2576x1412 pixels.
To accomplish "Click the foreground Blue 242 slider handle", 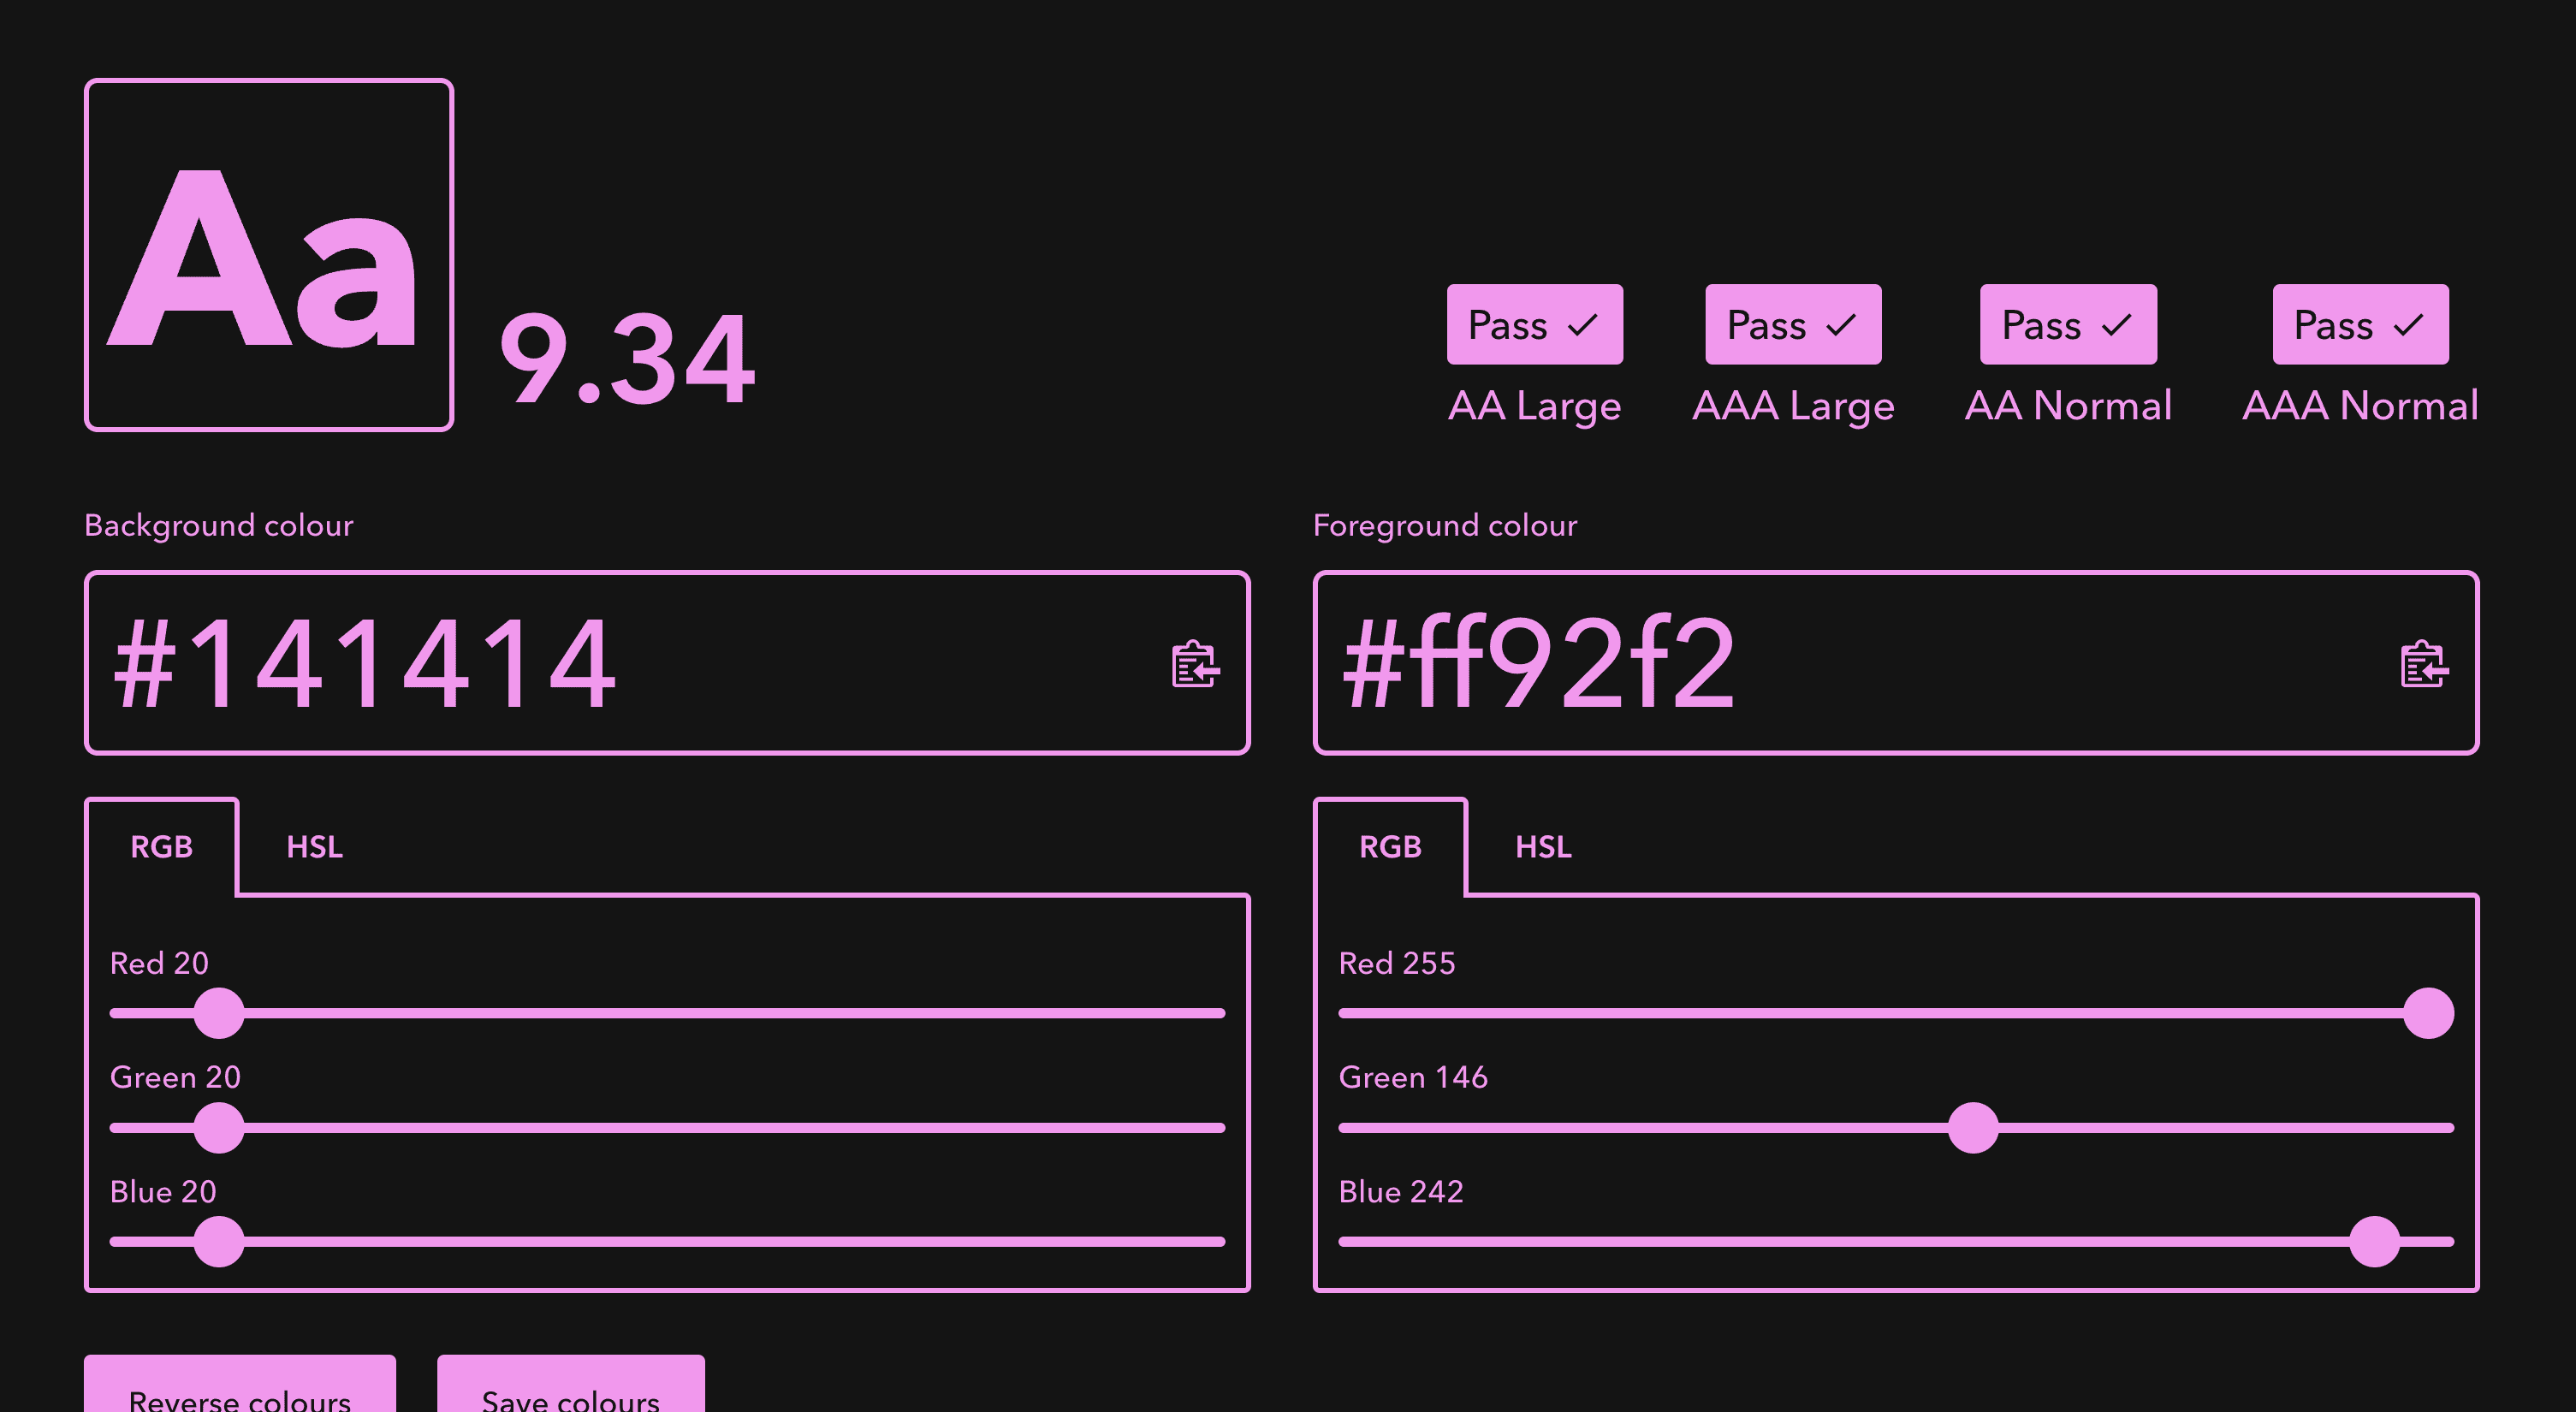I will pyautogui.click(x=2374, y=1241).
